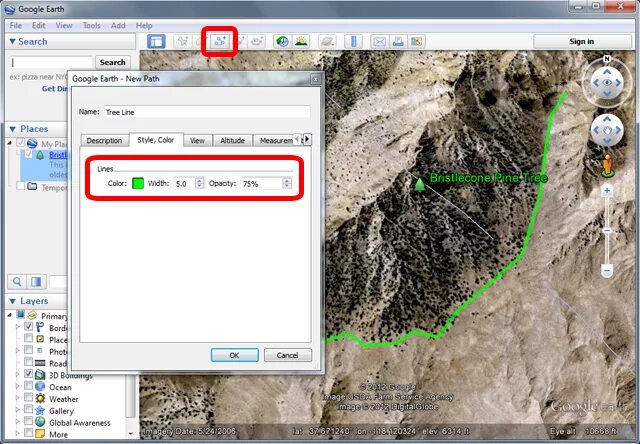Screen dimensions: 640x444
Task: Click the N north marker on the compass
Action: tap(607, 59)
